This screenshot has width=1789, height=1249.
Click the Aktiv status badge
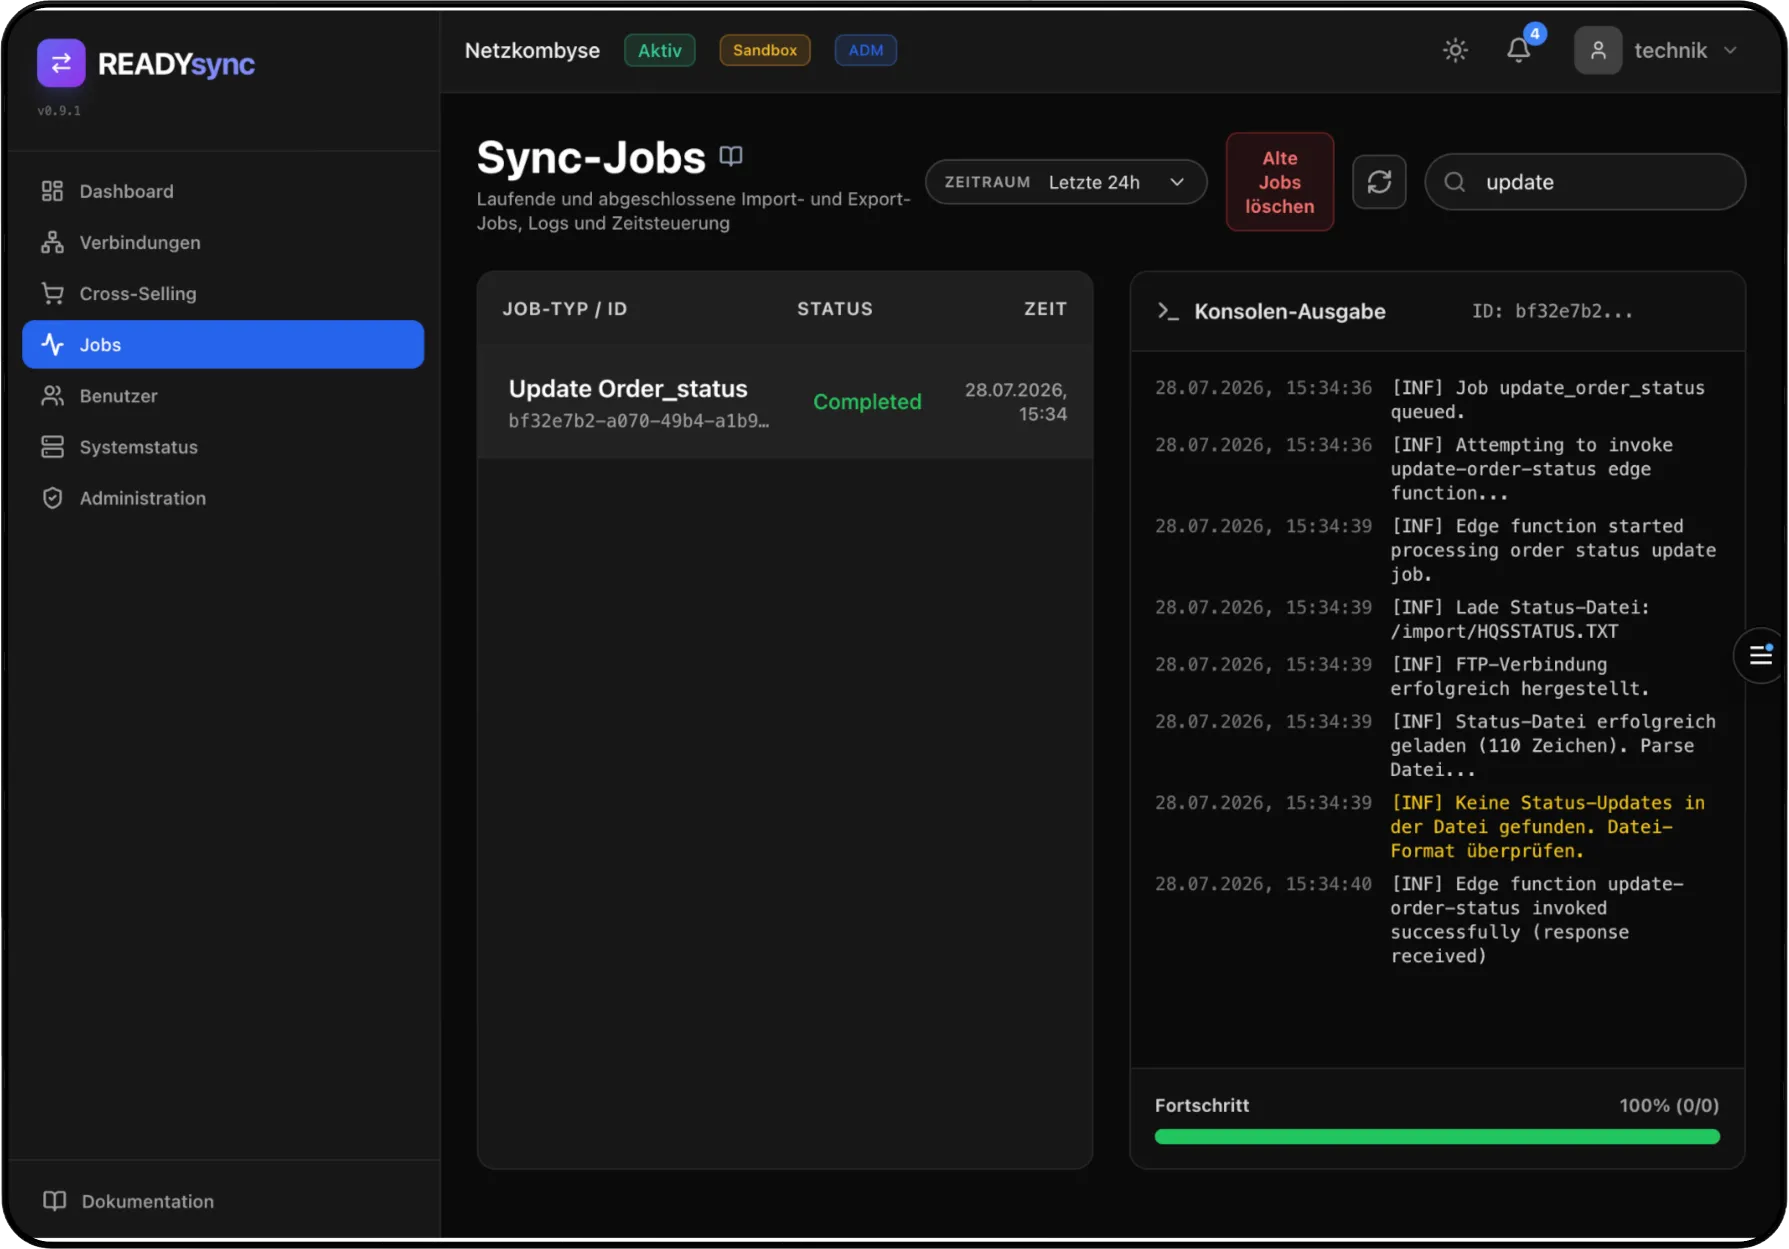pos(660,50)
